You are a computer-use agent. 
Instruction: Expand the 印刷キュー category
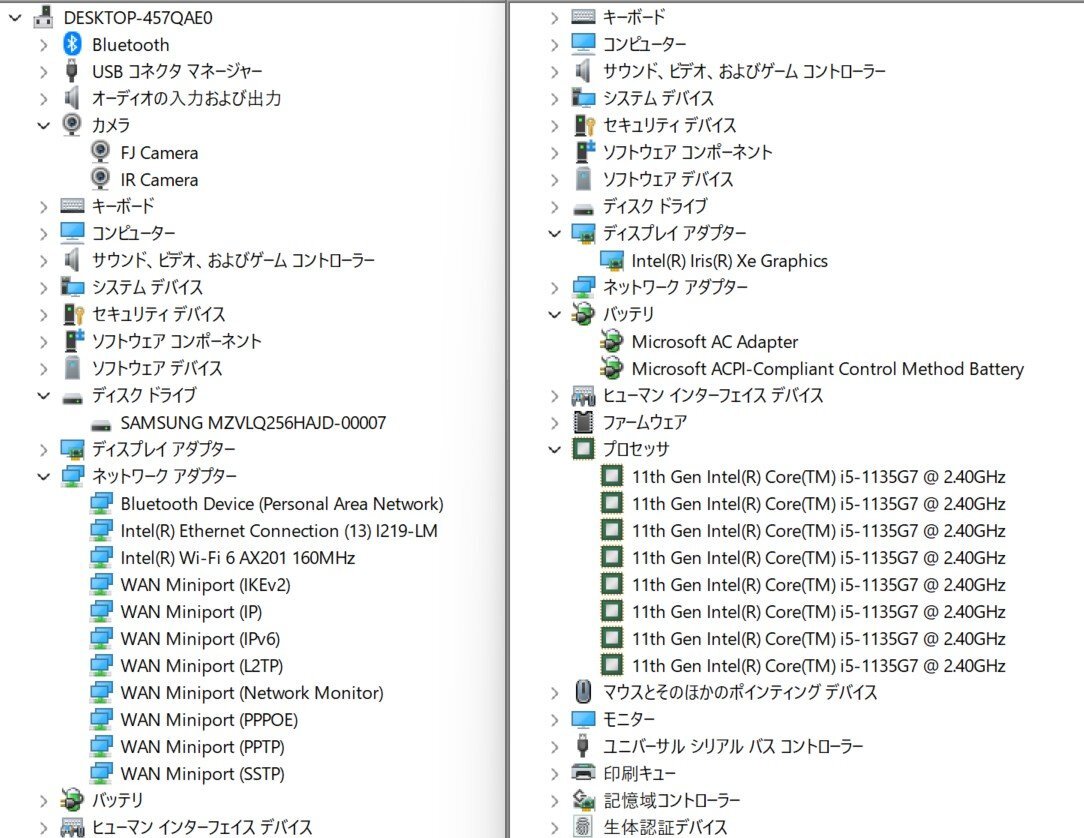click(x=554, y=774)
